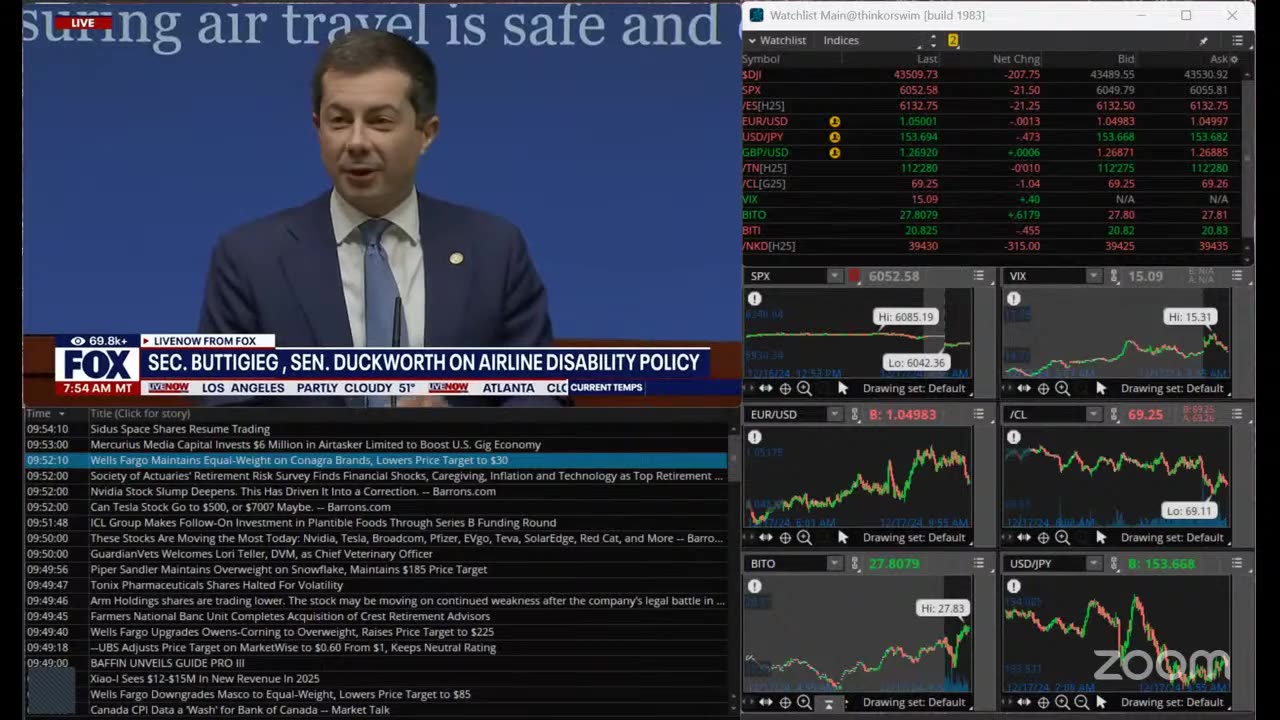Image resolution: width=1280 pixels, height=720 pixels.
Task: Click the watchlist up-down stepper arrows
Action: coord(933,41)
